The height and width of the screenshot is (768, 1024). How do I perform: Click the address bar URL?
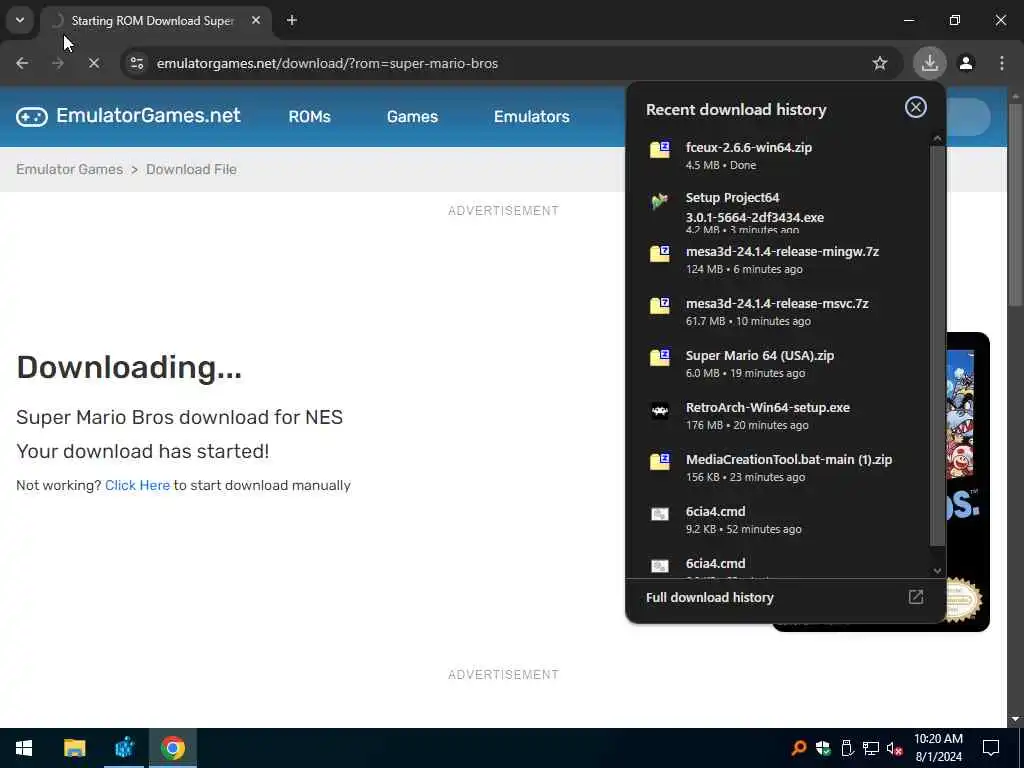[327, 63]
